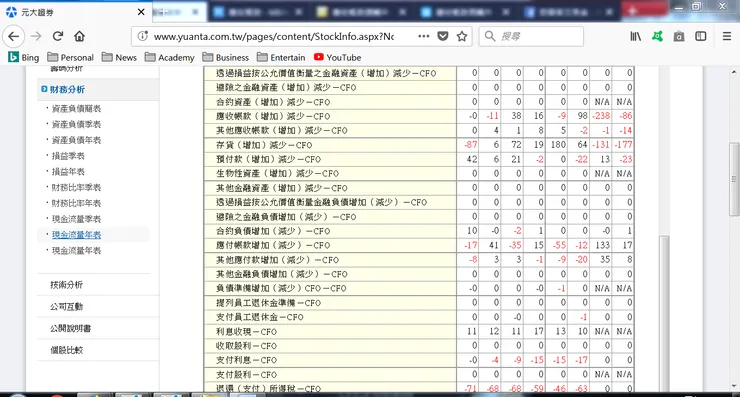Click the green extension icon
740x397 pixels.
click(x=657, y=36)
